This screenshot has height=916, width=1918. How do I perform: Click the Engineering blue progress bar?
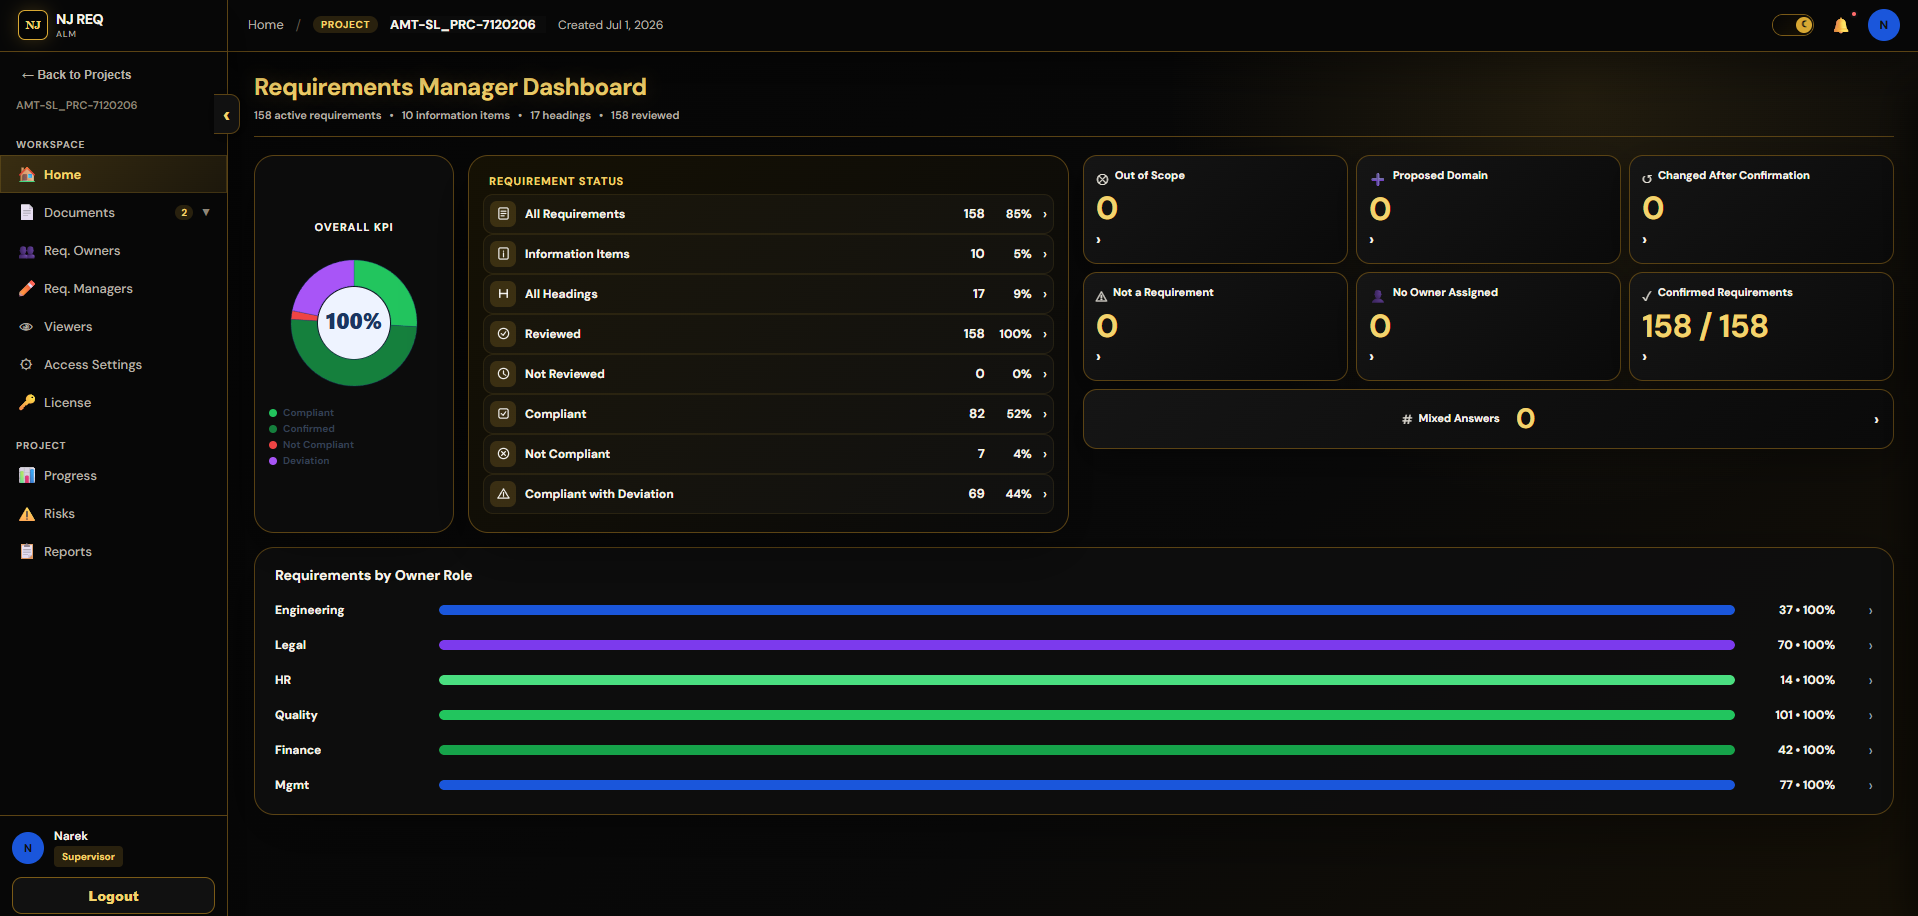(x=1087, y=610)
